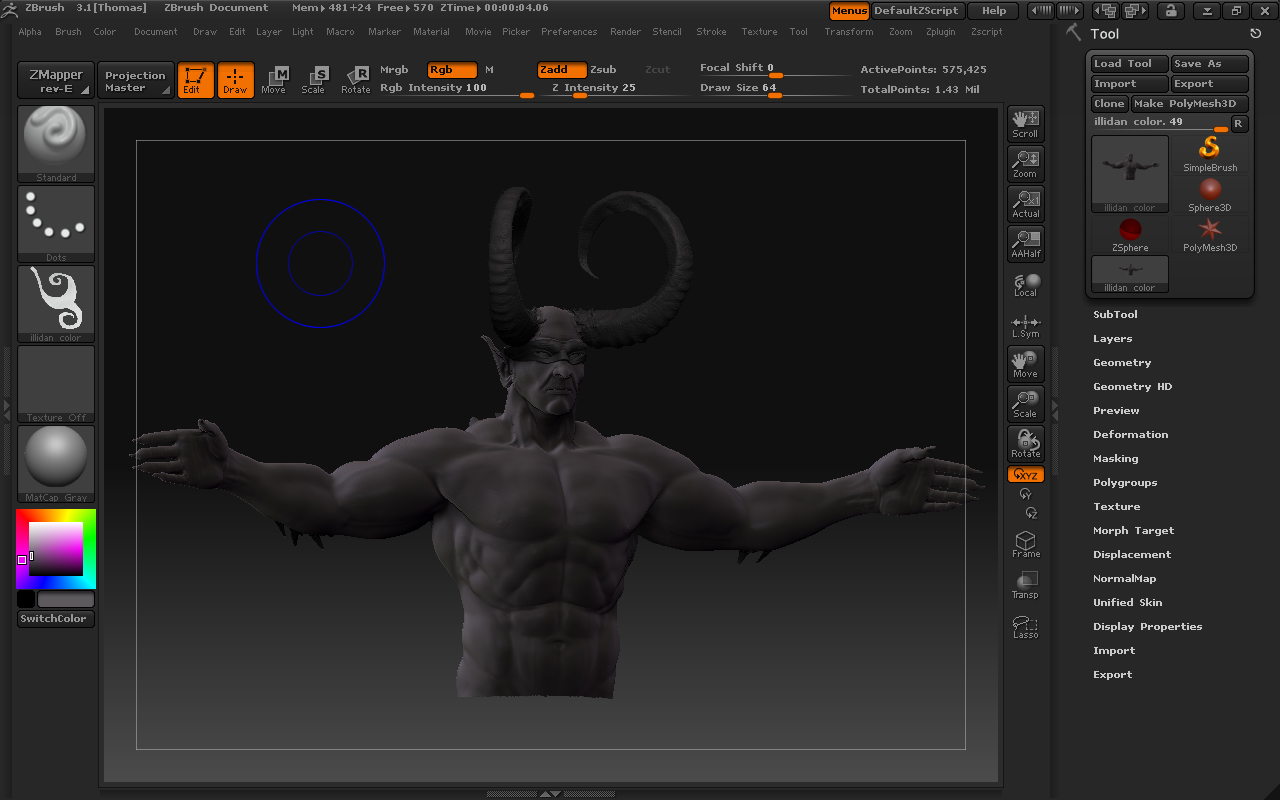Enable Zsub sculpt mode
The image size is (1280, 800).
[603, 70]
